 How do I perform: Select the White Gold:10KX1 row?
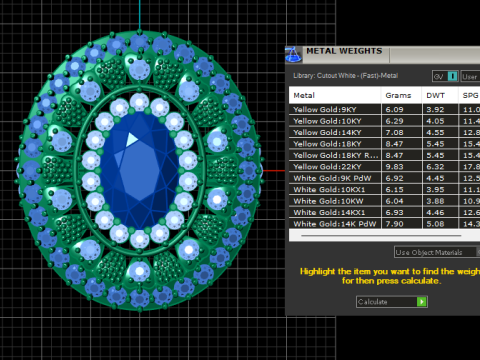coord(385,190)
